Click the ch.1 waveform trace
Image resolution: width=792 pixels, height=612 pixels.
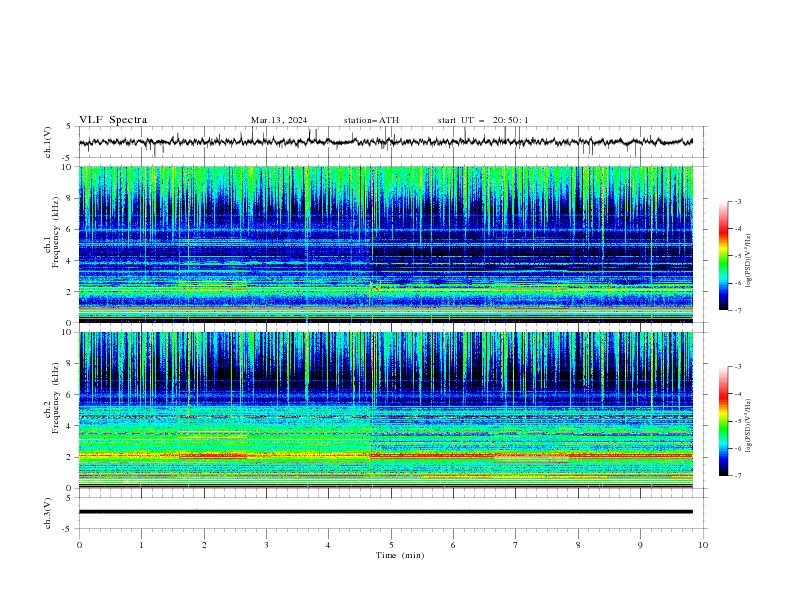click(386, 142)
